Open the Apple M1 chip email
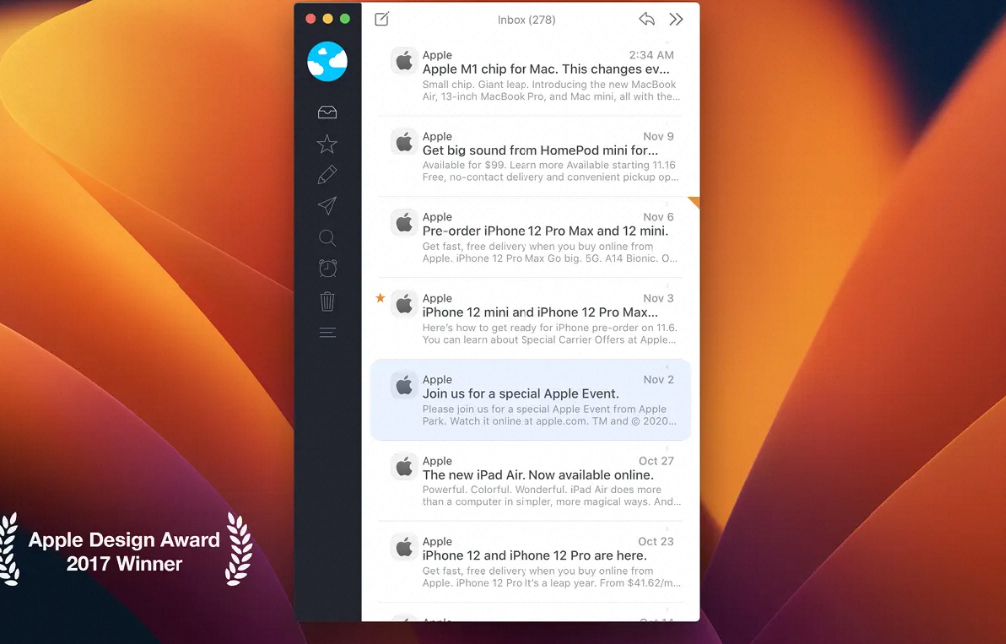 click(531, 75)
